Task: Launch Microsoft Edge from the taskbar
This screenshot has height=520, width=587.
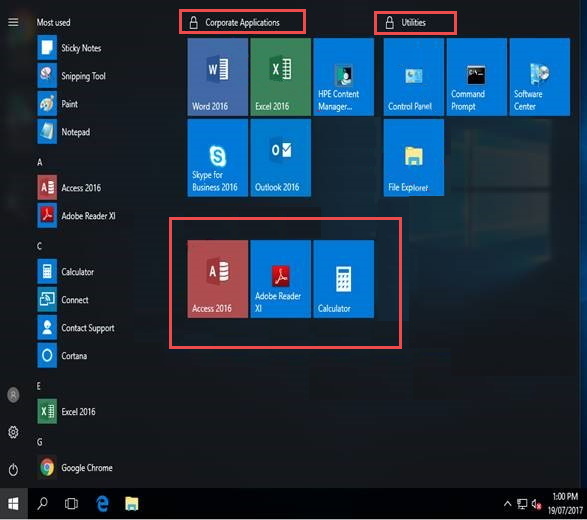Action: pyautogui.click(x=102, y=504)
